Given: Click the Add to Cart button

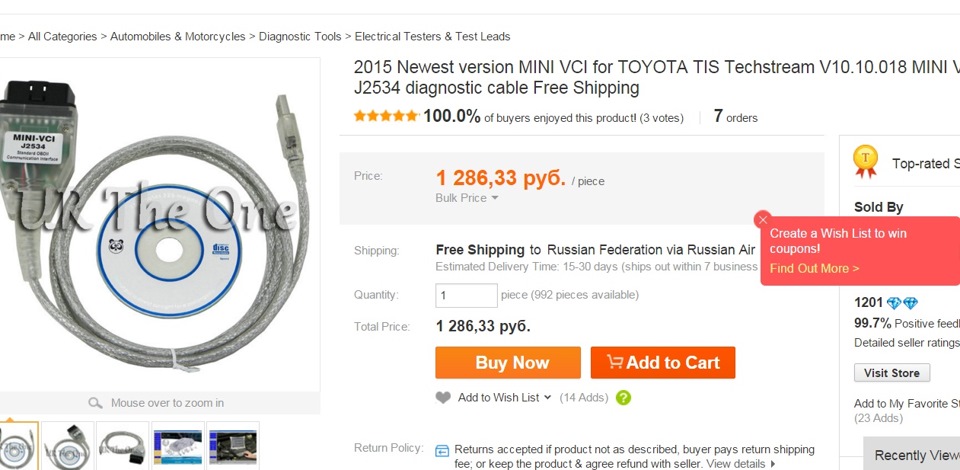Looking at the screenshot, I should coord(663,363).
